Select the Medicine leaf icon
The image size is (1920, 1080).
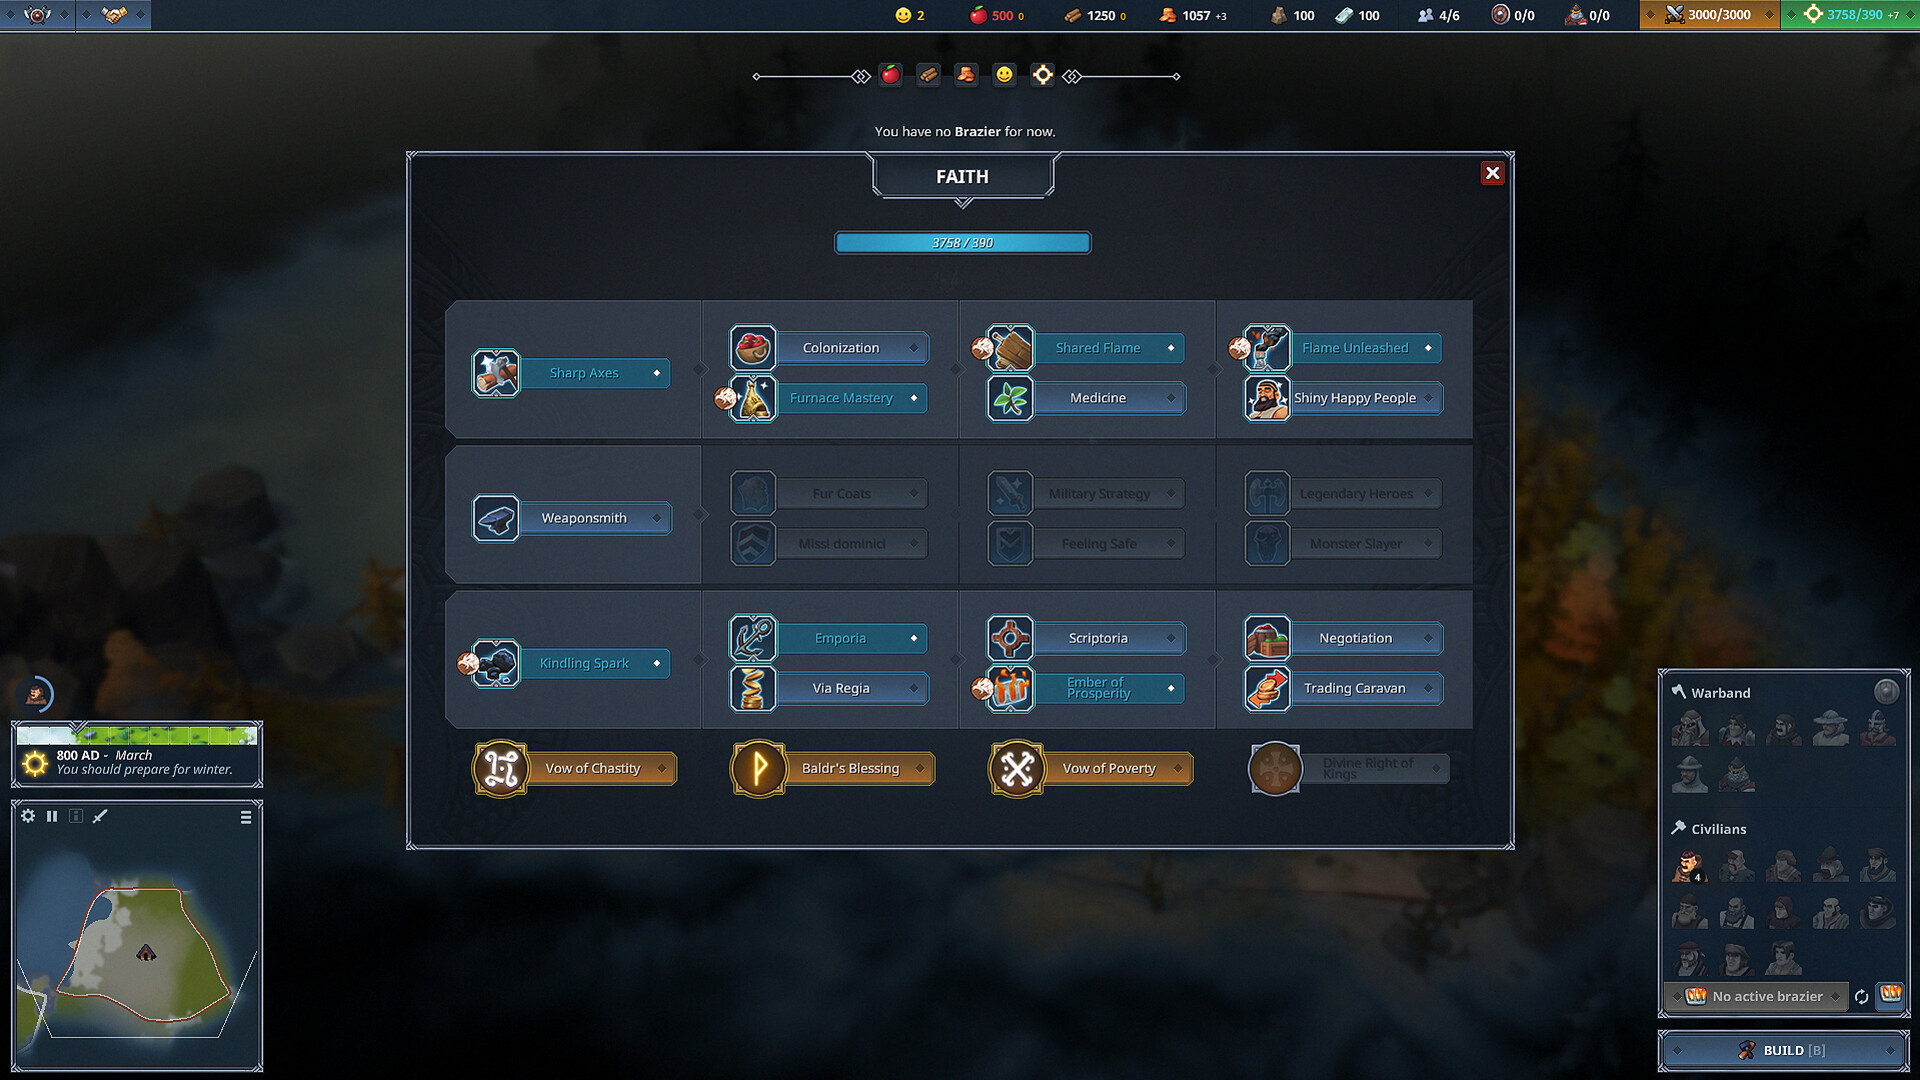(1009, 398)
